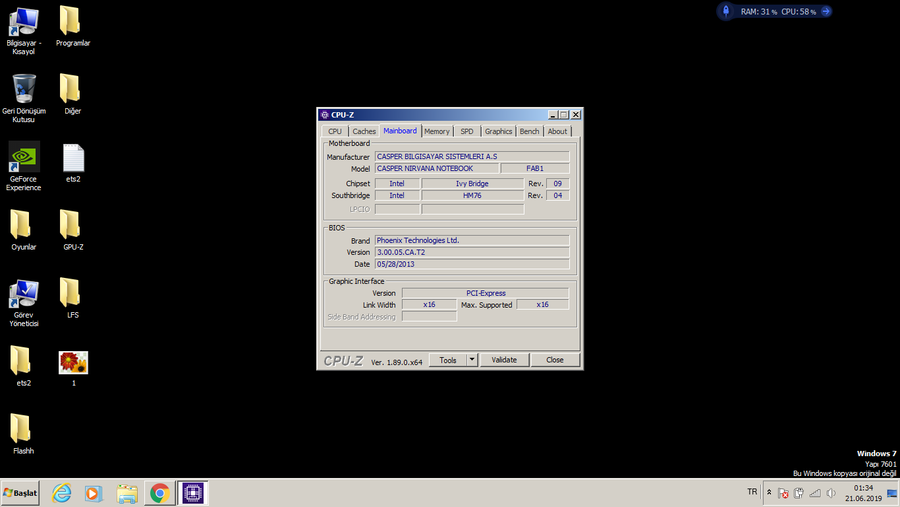Show hidden tray icons arrow
This screenshot has height=507, width=900.
coord(769,492)
